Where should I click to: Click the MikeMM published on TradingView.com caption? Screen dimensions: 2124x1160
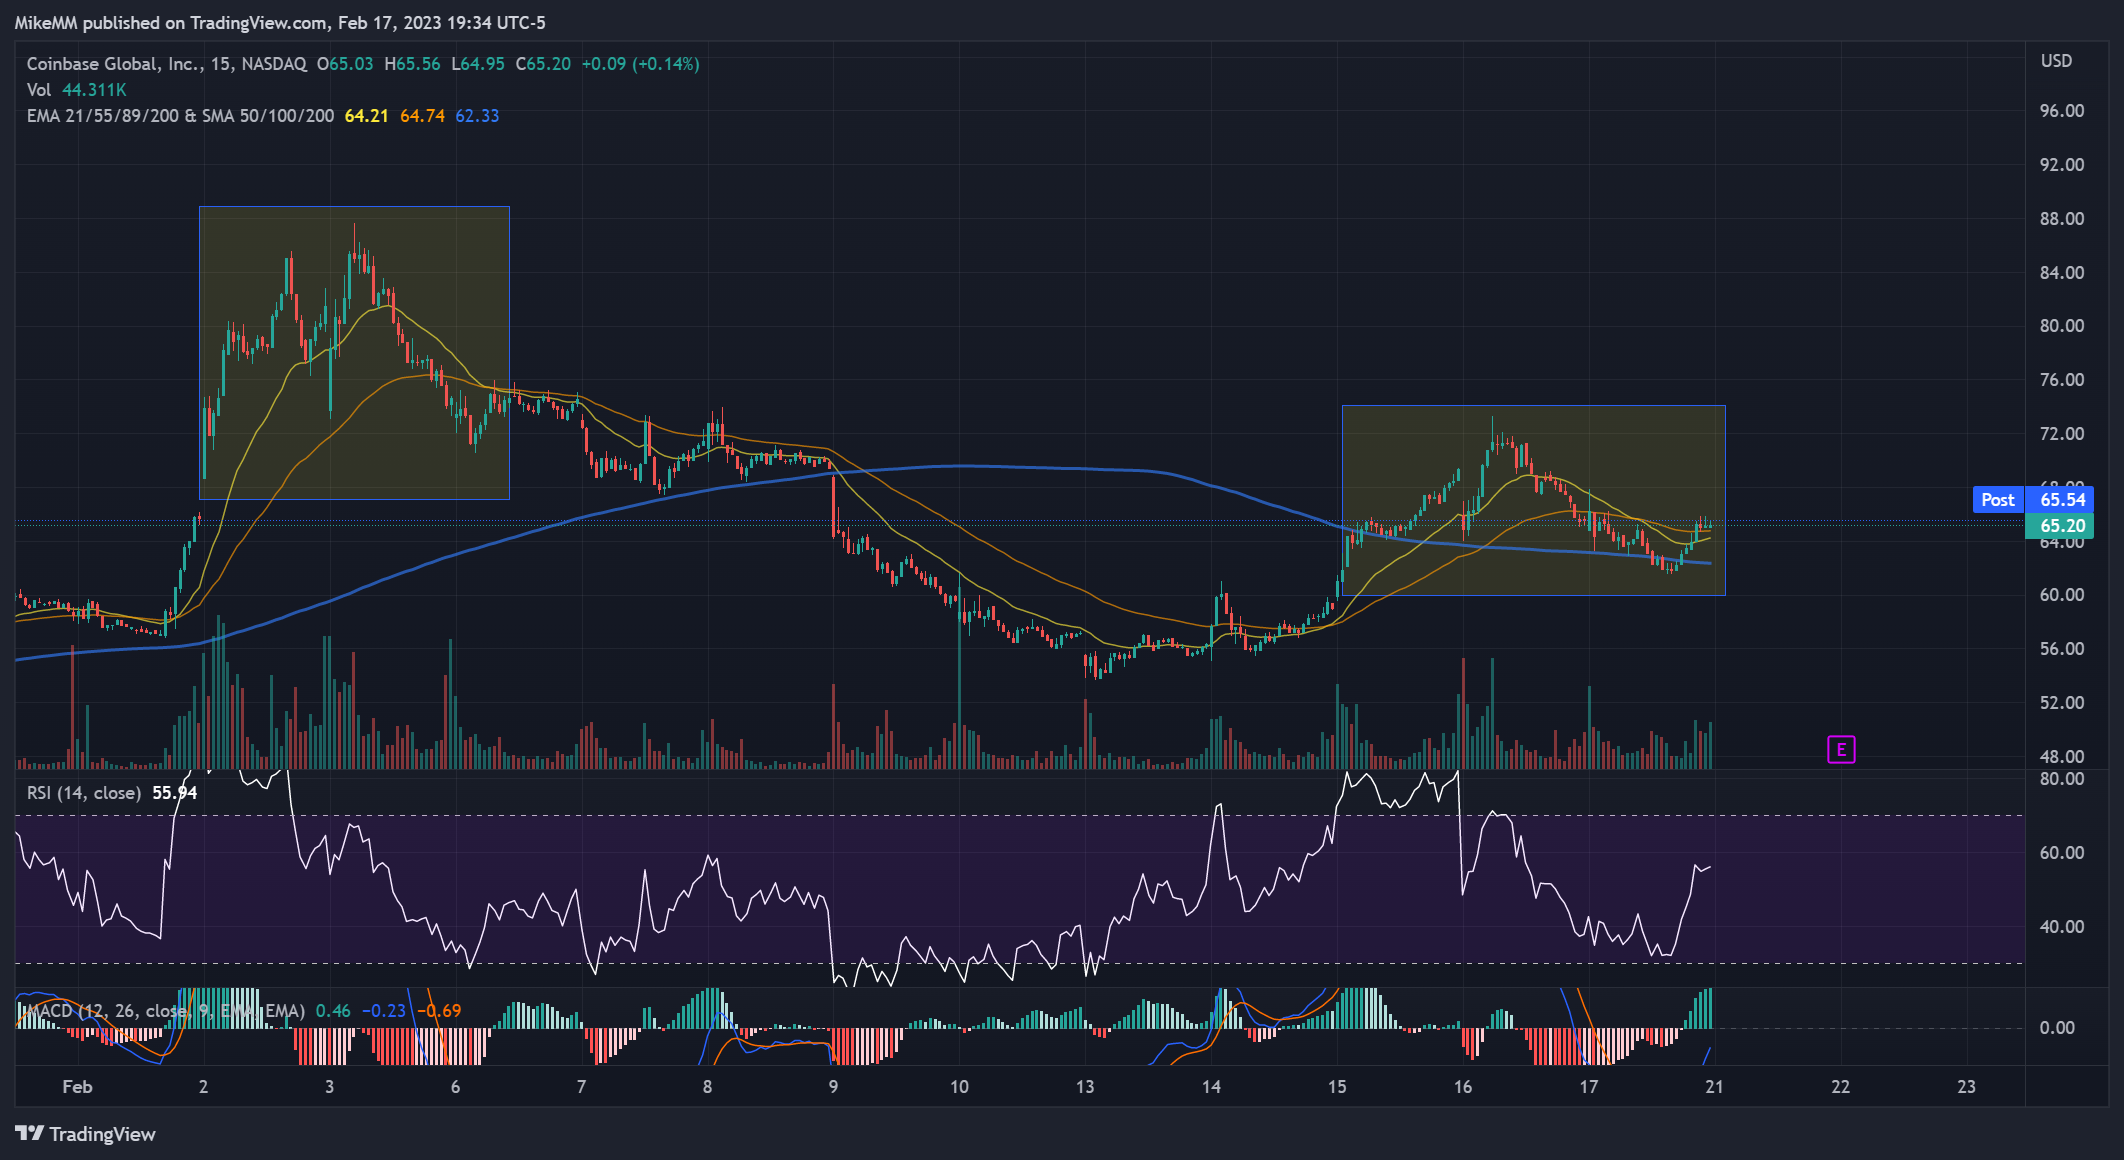280,22
